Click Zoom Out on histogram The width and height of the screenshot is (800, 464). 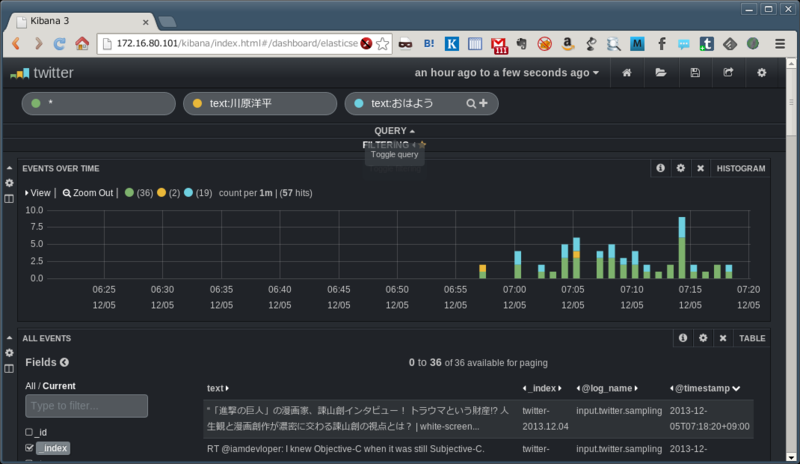point(88,193)
